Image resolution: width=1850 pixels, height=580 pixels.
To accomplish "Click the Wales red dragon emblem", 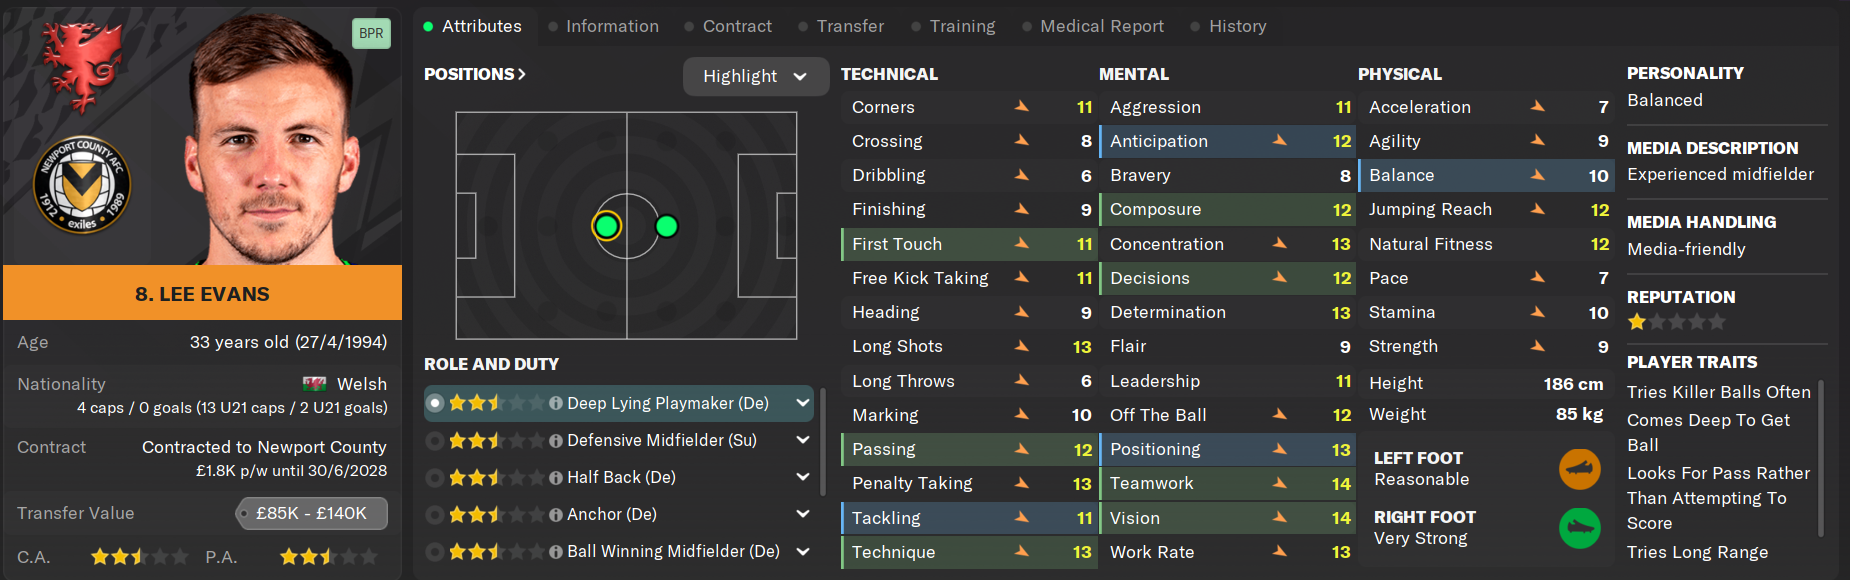I will click(82, 65).
